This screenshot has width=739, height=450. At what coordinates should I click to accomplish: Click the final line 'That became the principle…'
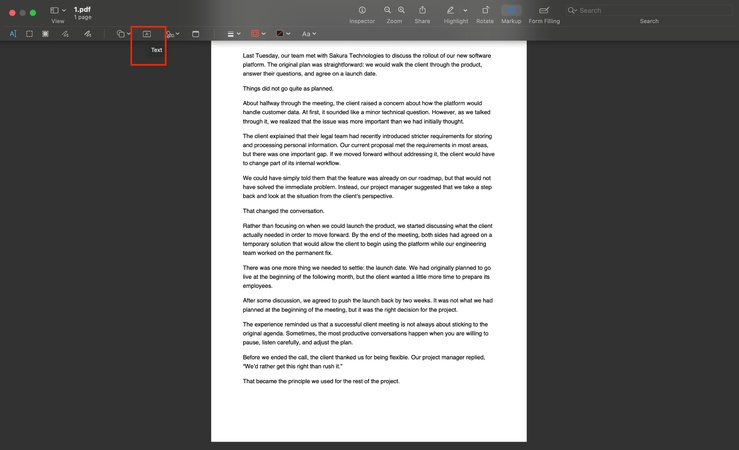click(321, 381)
